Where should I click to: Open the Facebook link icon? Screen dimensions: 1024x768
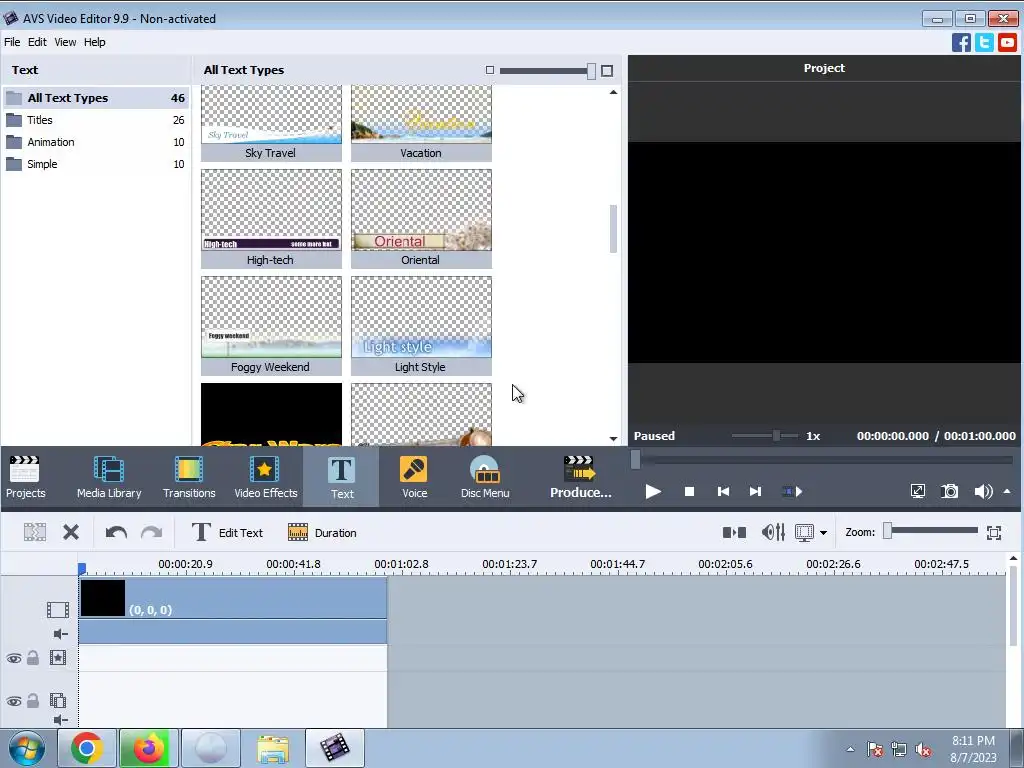pyautogui.click(x=961, y=42)
